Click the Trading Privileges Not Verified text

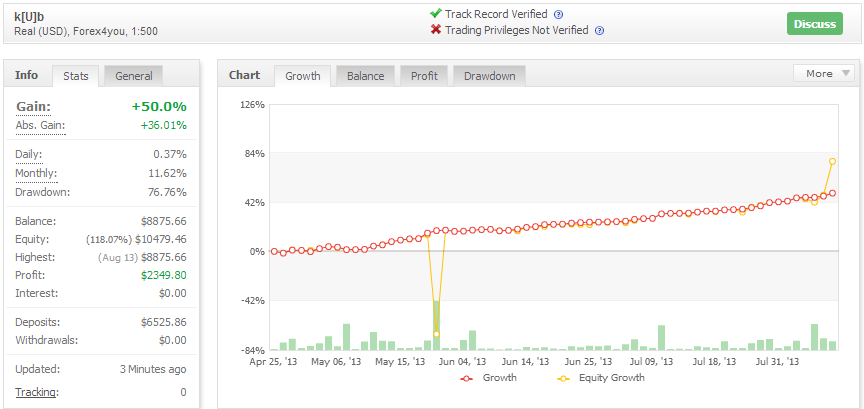(x=517, y=30)
